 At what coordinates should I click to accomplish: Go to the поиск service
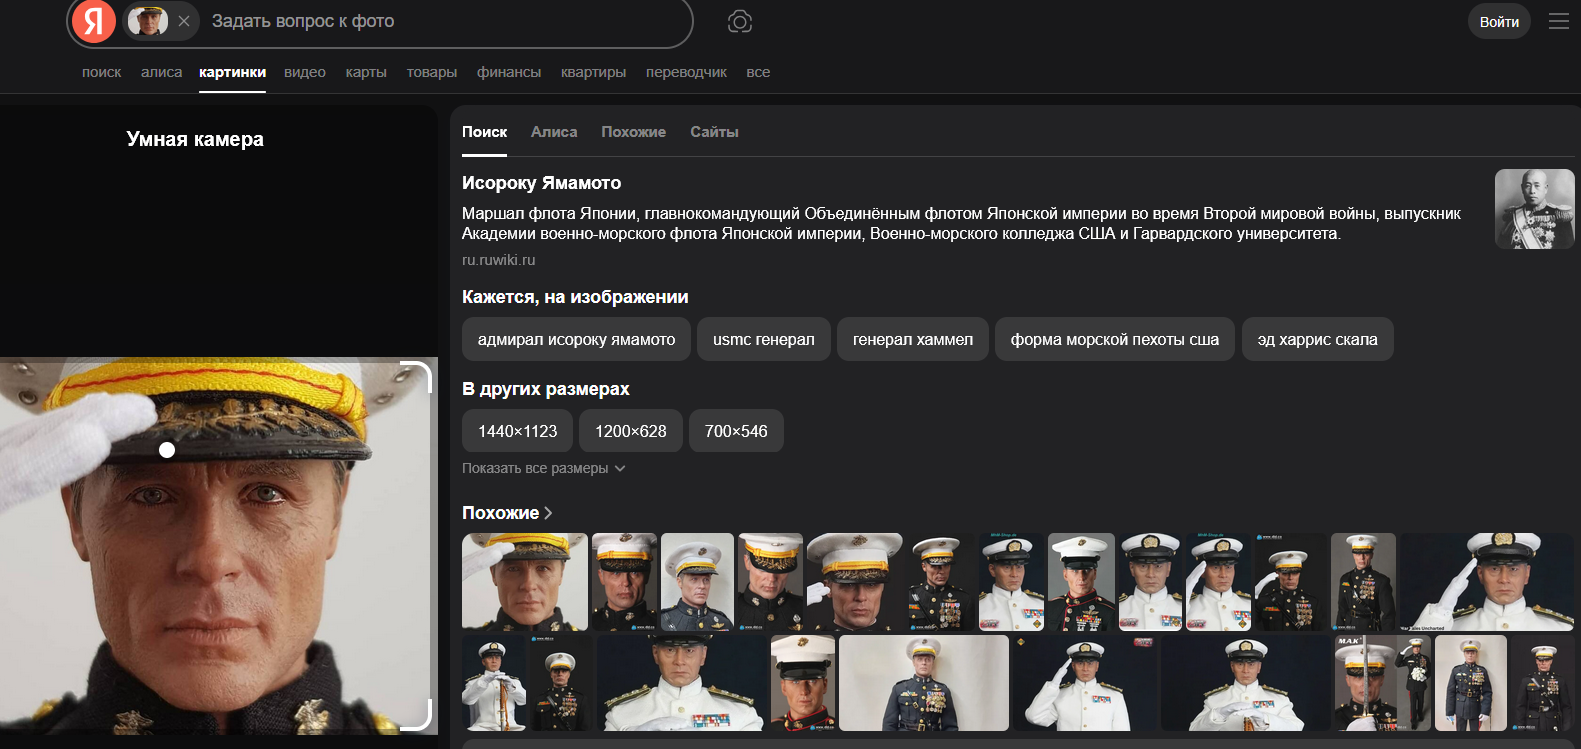[x=102, y=72]
